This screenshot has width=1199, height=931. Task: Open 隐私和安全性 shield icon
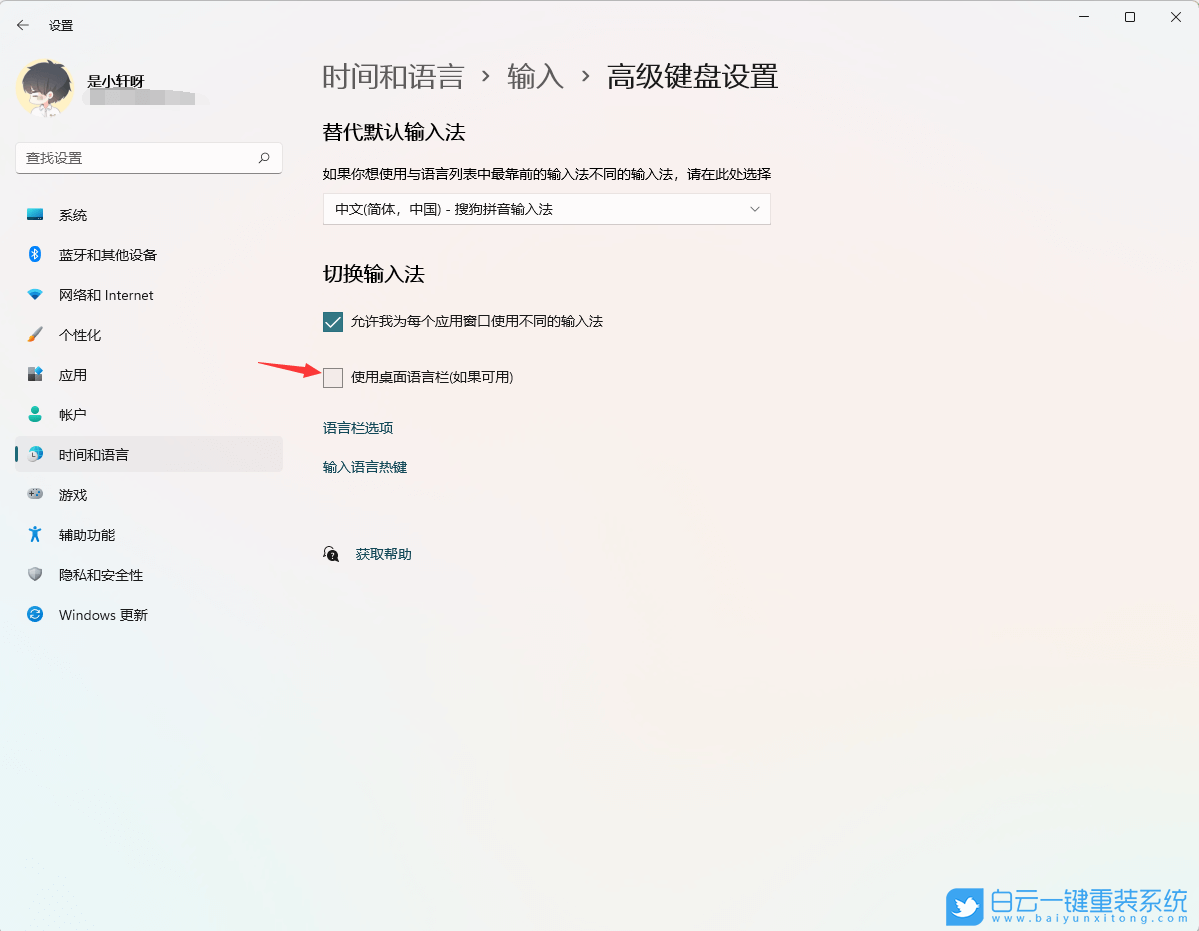tap(36, 574)
